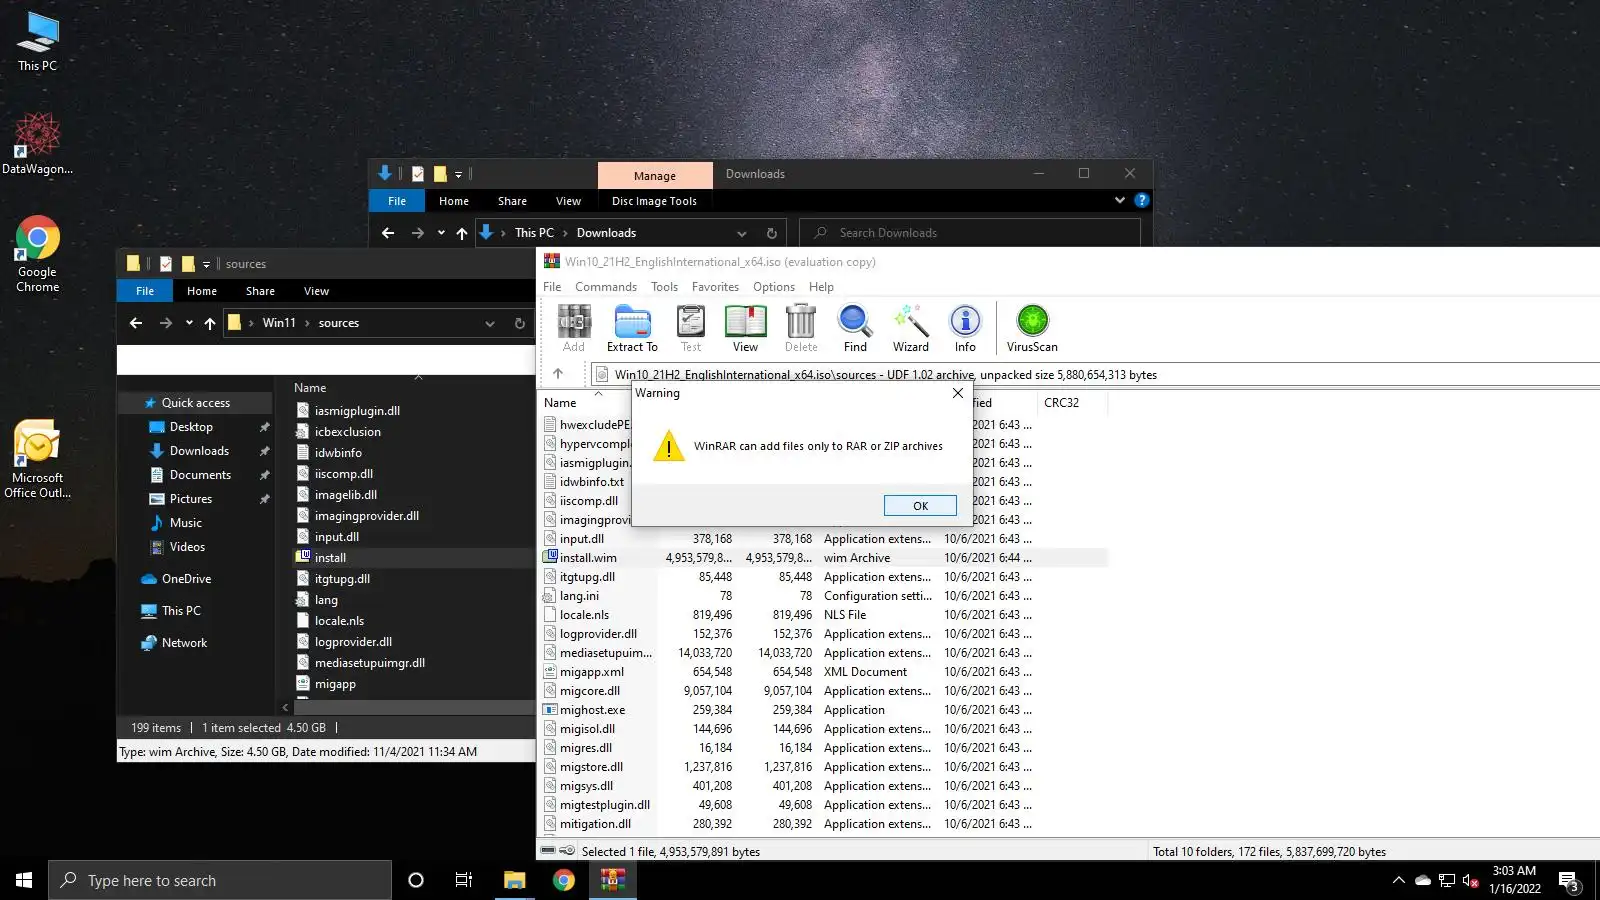Image resolution: width=1600 pixels, height=900 pixels.
Task: Open the WinRAR Help menu
Action: coord(821,287)
